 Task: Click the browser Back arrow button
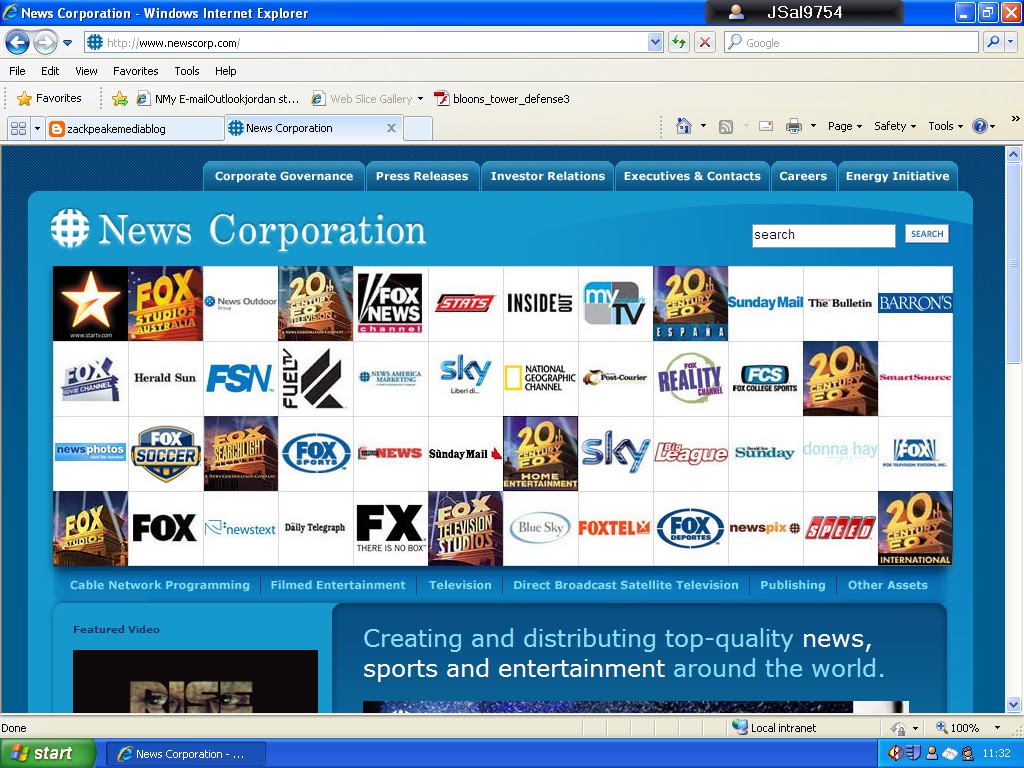(x=18, y=43)
